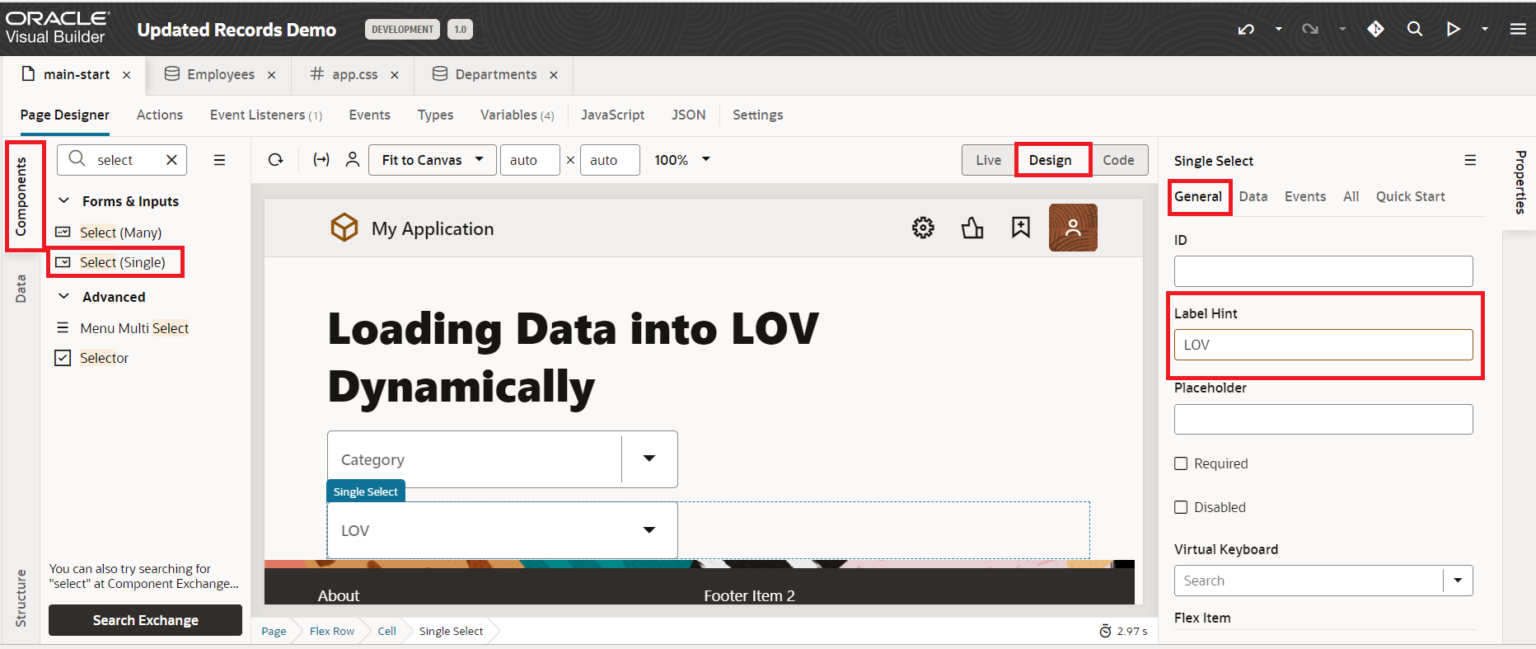This screenshot has height=649, width=1536.
Task: Open the JavaScript editor tab
Action: [613, 115]
